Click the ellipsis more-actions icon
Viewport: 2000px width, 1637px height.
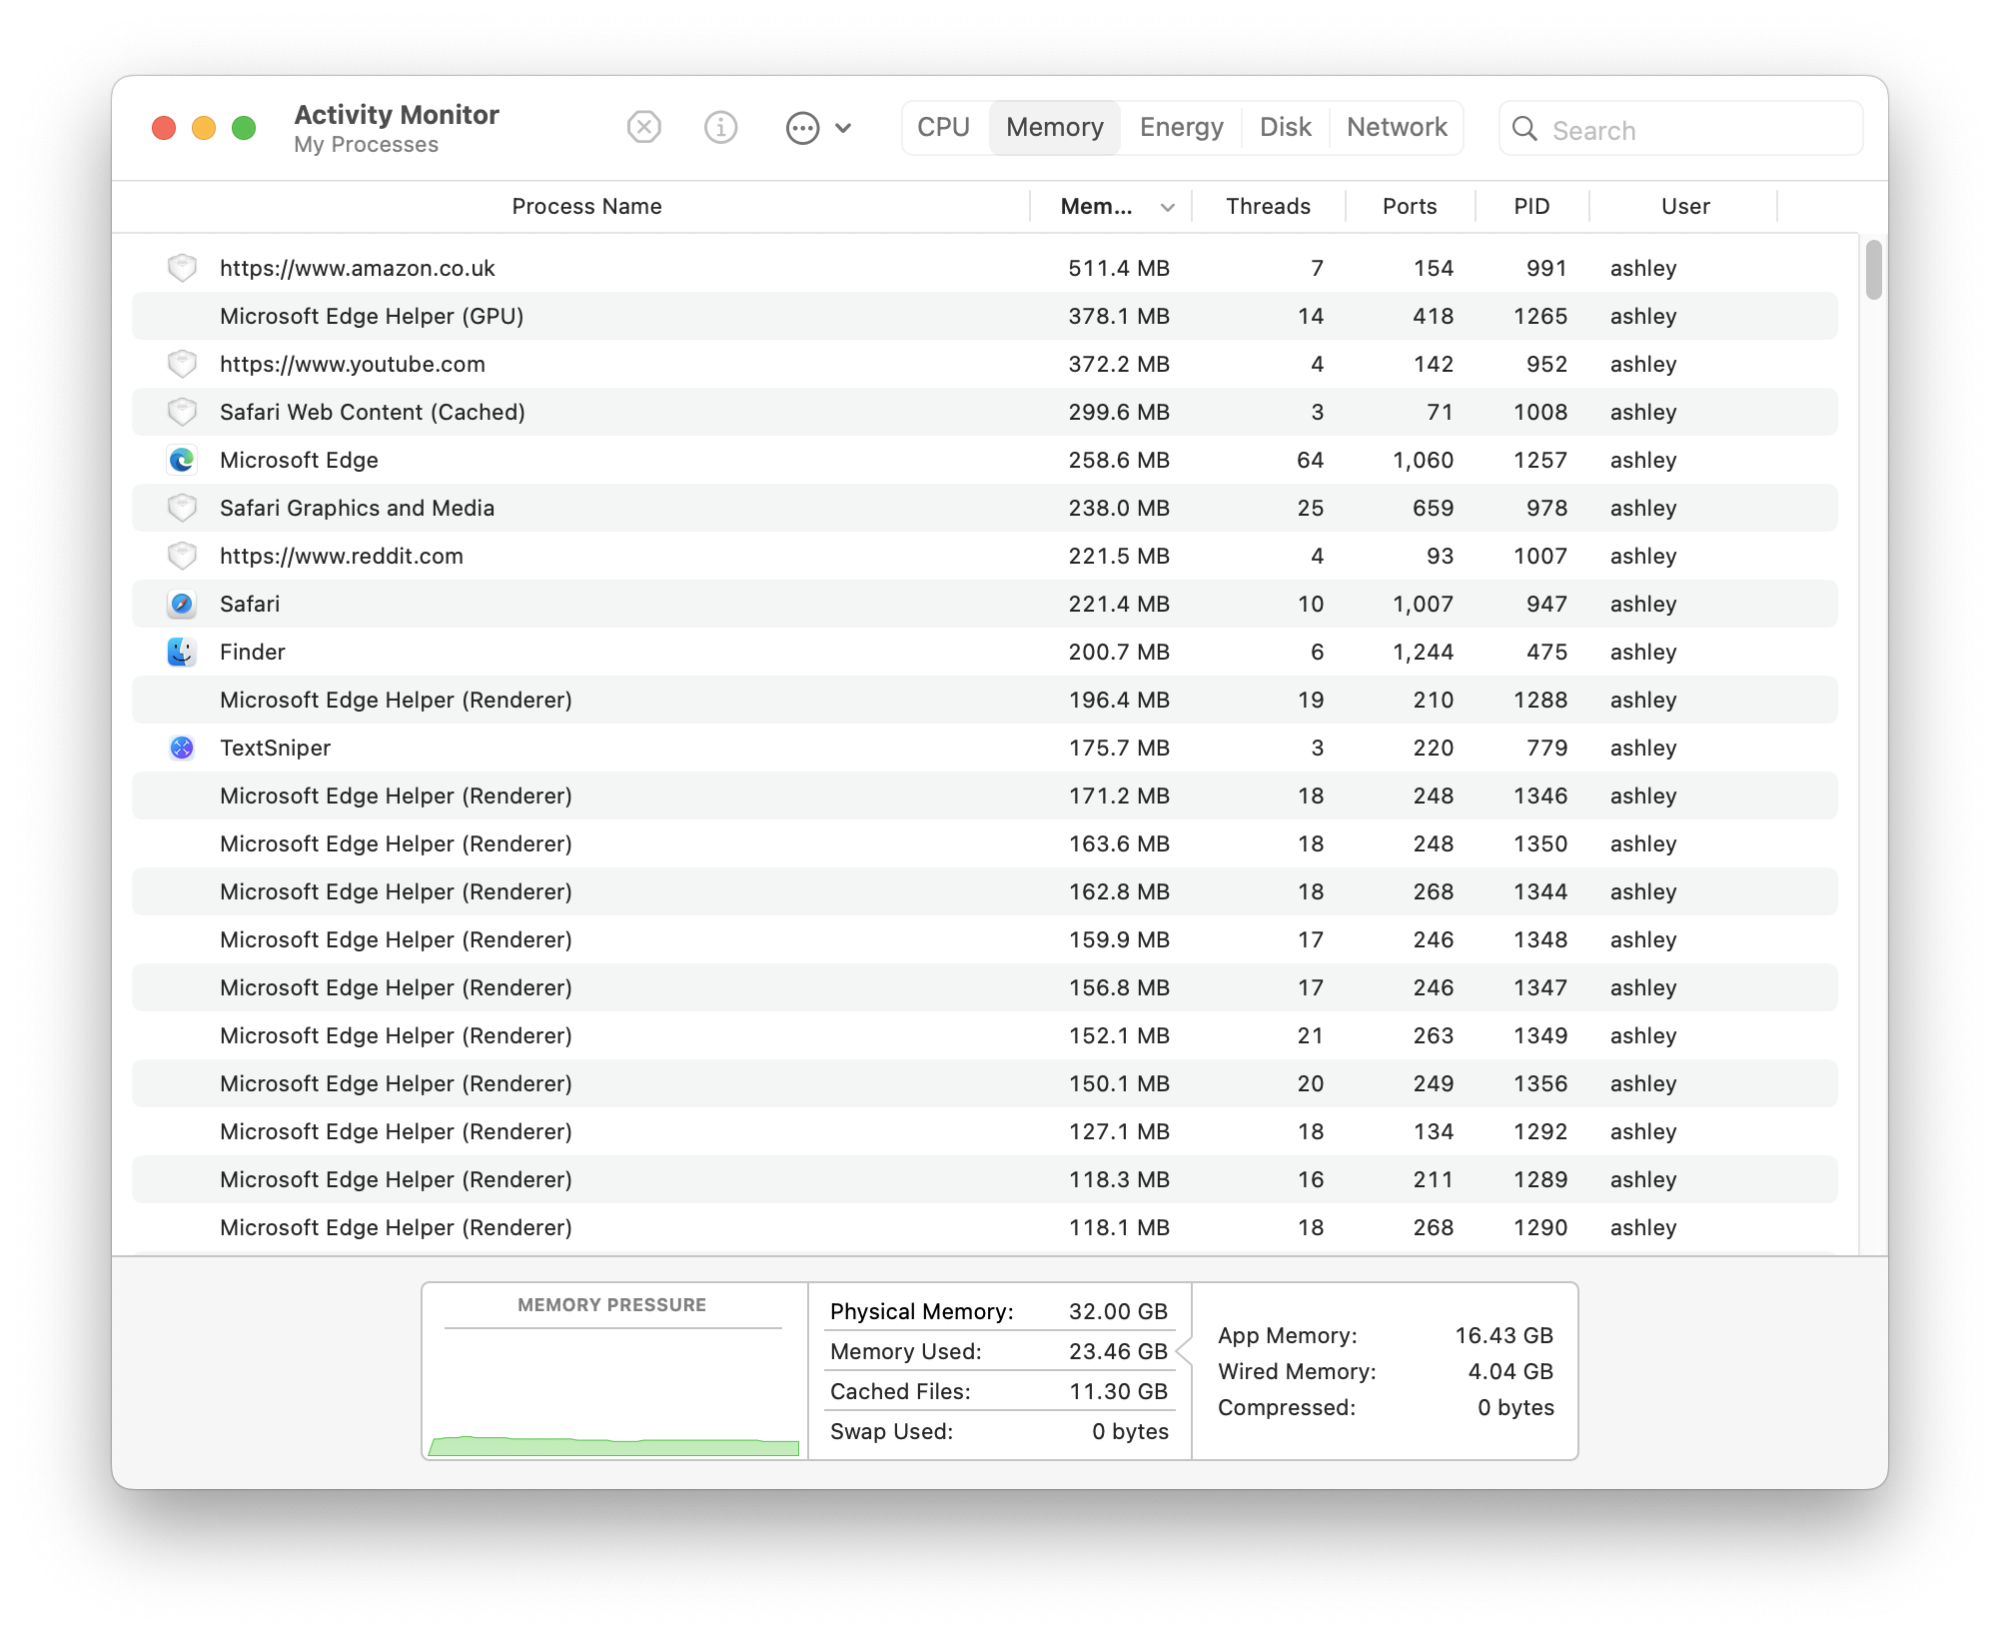(802, 128)
